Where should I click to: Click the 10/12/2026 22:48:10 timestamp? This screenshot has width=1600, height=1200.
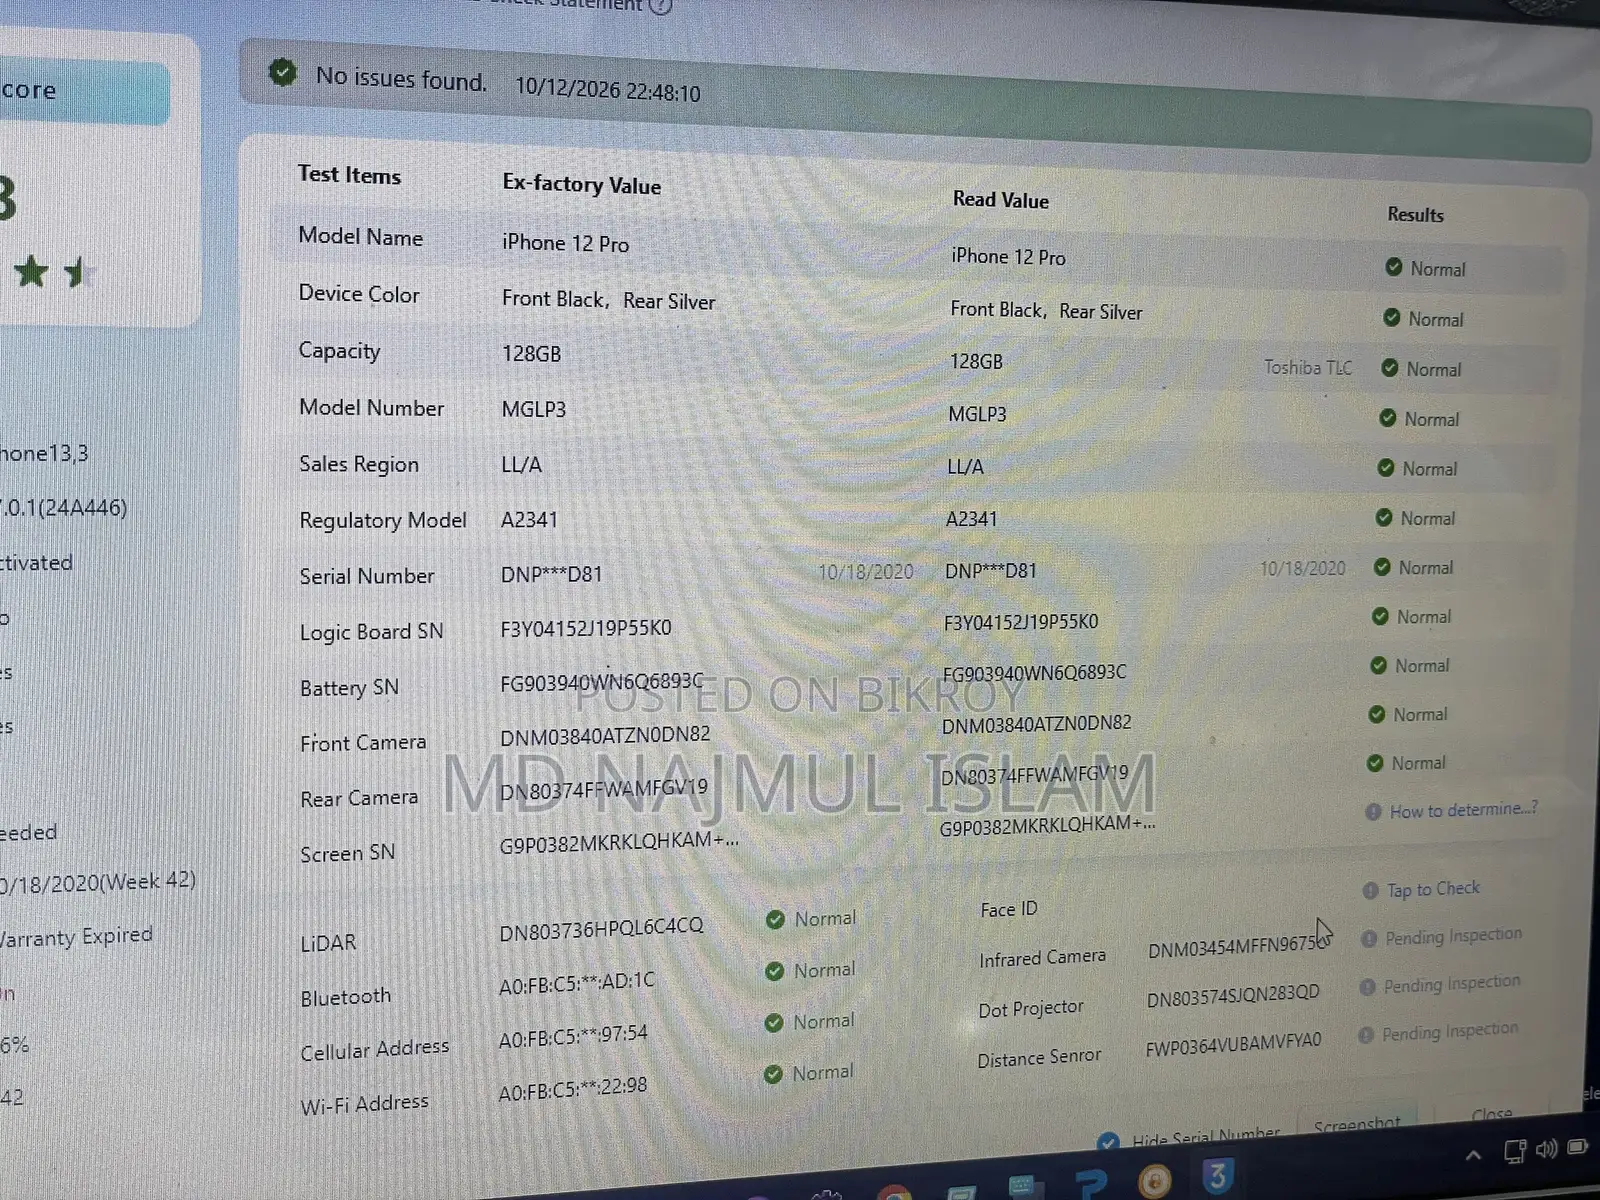pos(608,90)
